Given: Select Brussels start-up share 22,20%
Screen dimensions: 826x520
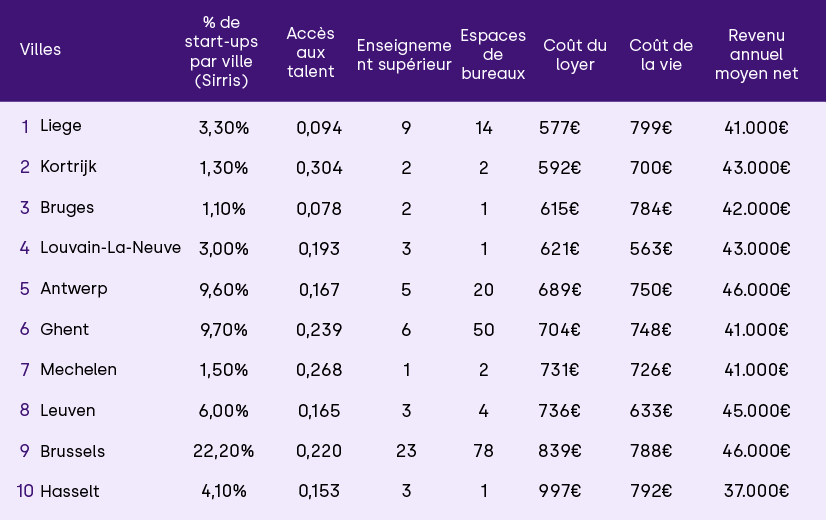Looking at the screenshot, I should (x=223, y=451).
